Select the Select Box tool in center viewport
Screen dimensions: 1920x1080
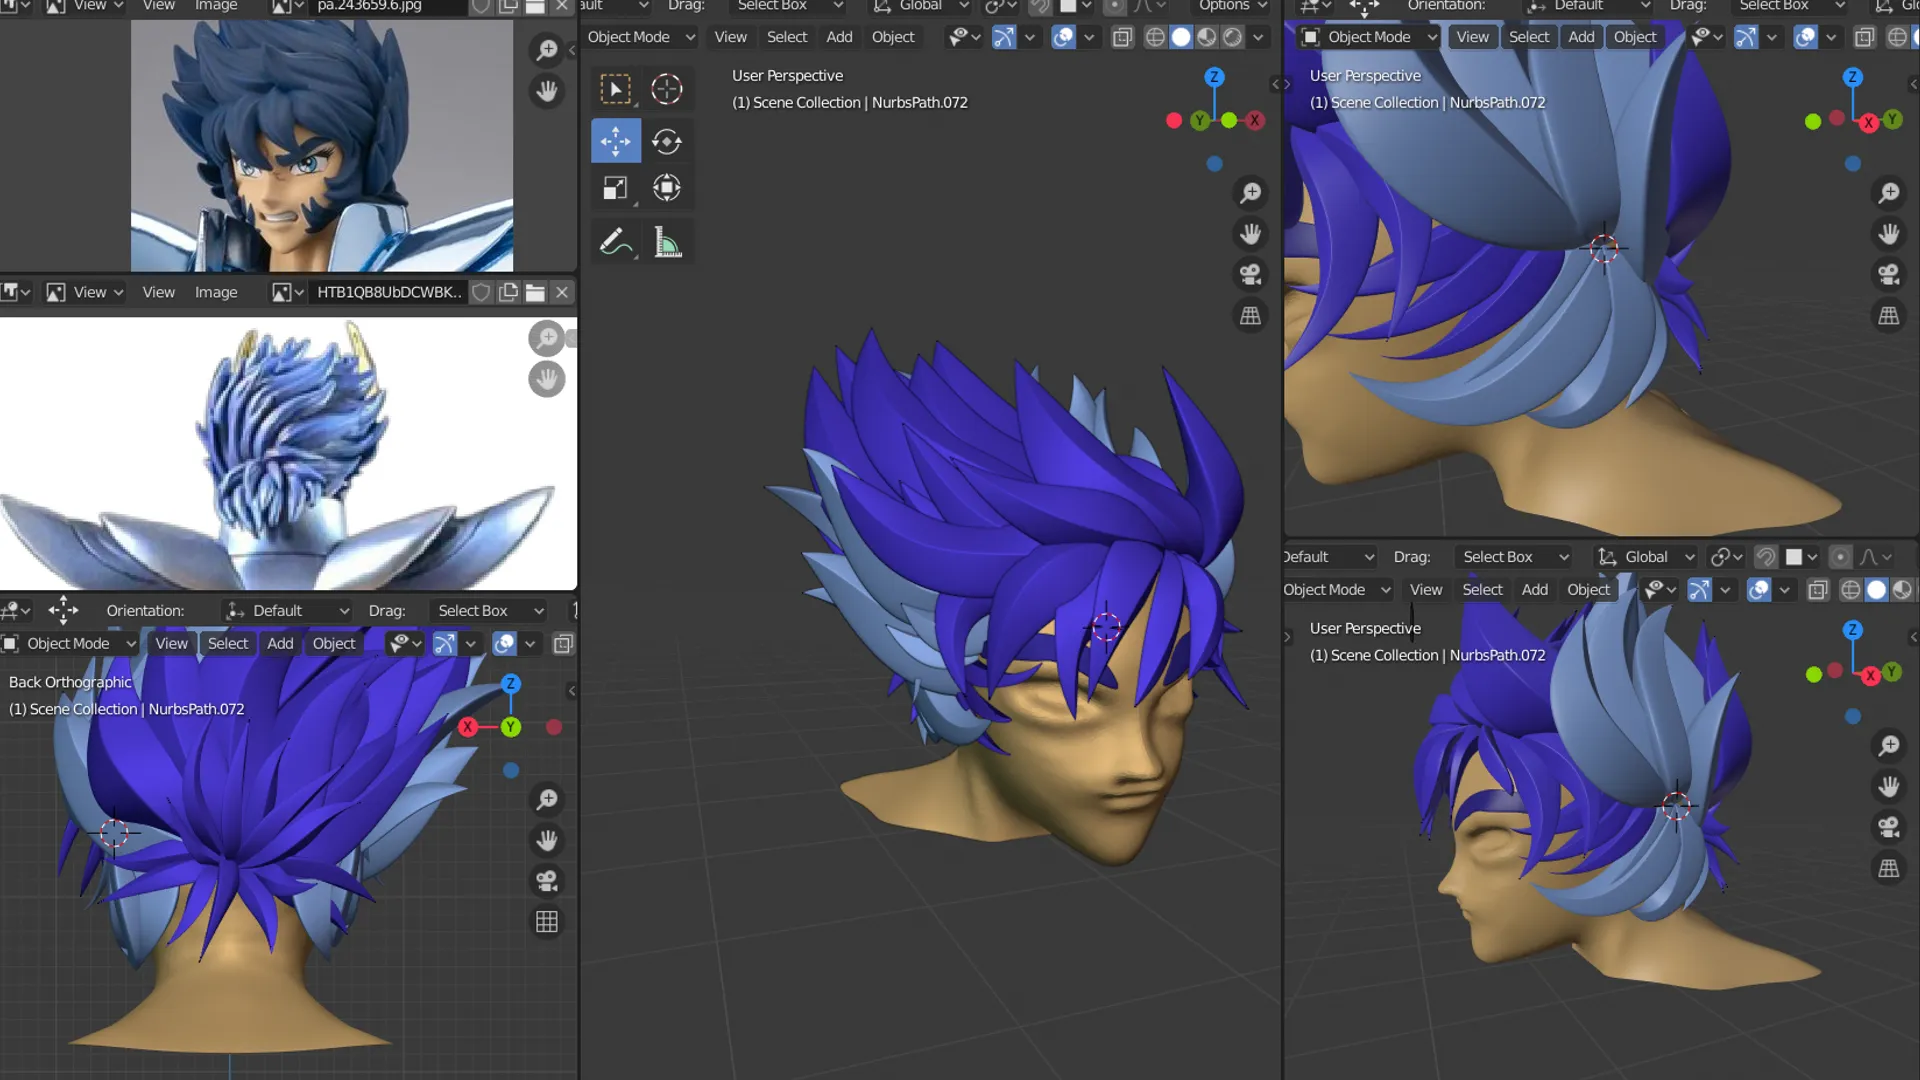tap(615, 89)
